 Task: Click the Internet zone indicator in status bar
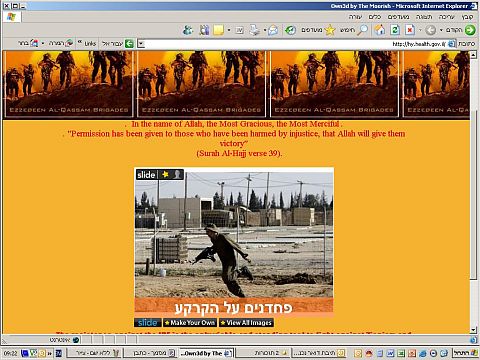coord(64,340)
